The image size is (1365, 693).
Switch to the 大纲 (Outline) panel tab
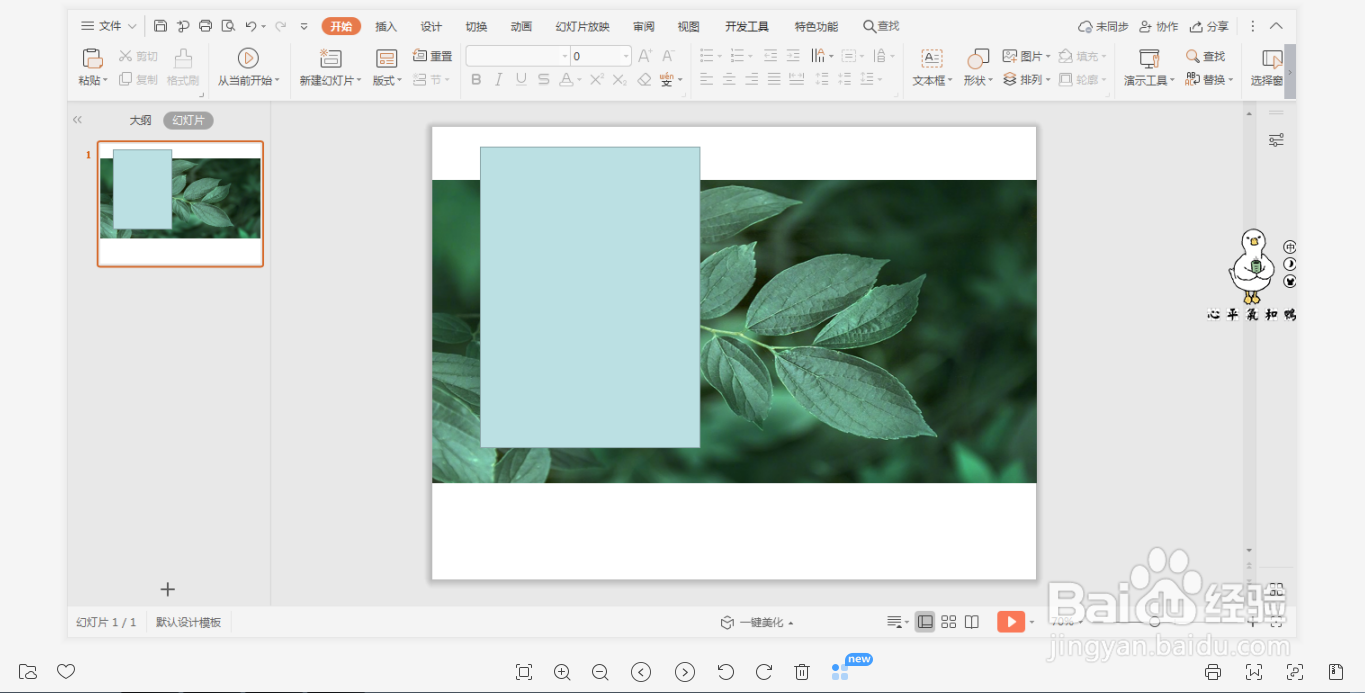coord(140,120)
